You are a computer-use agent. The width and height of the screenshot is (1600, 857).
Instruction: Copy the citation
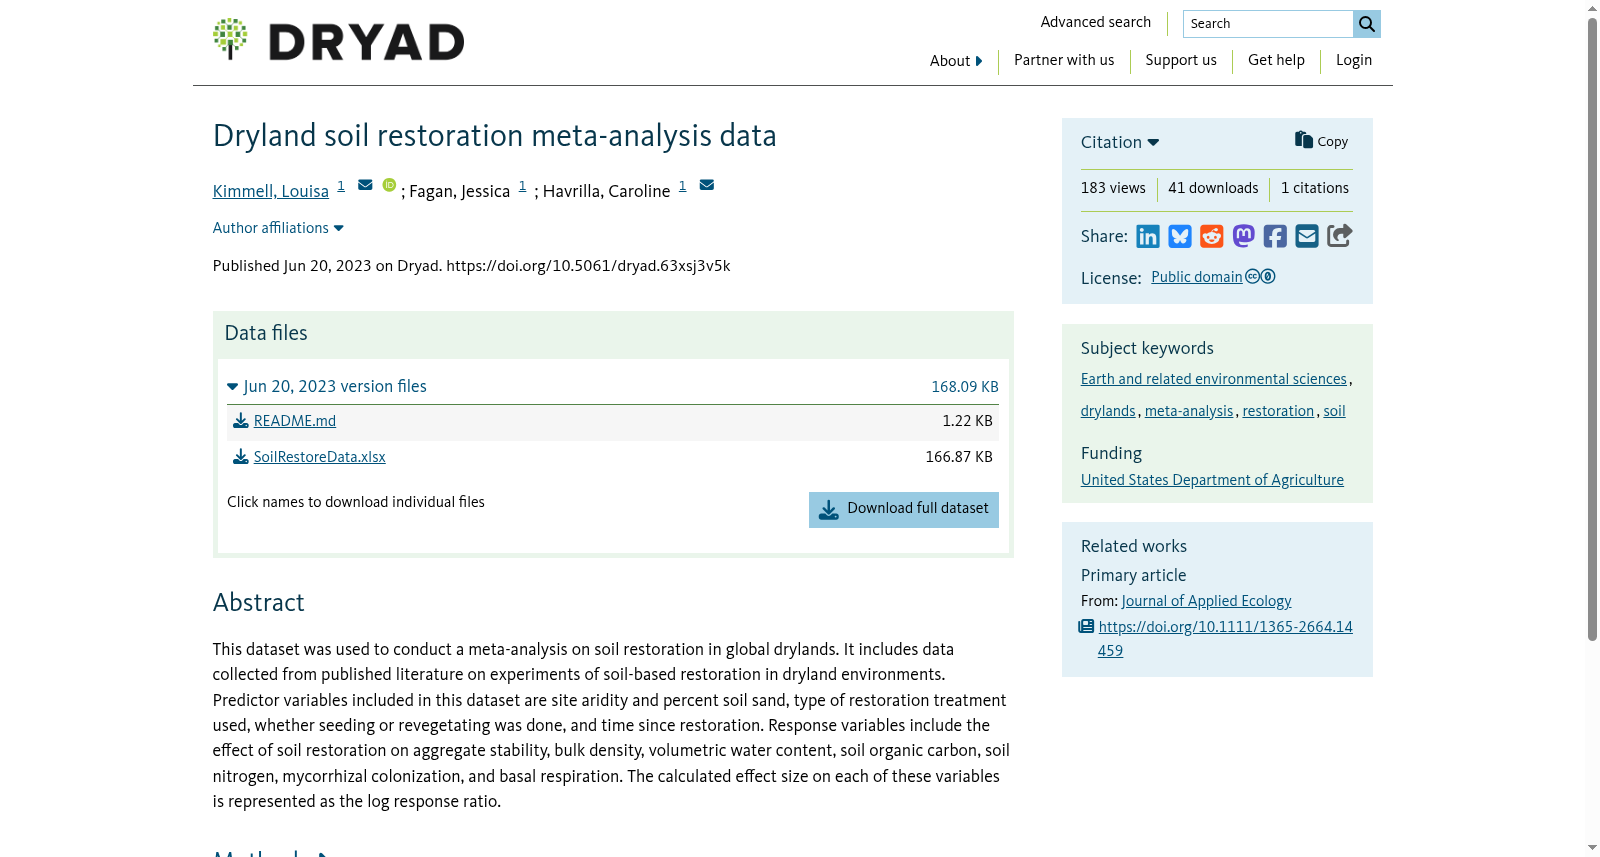(x=1321, y=141)
